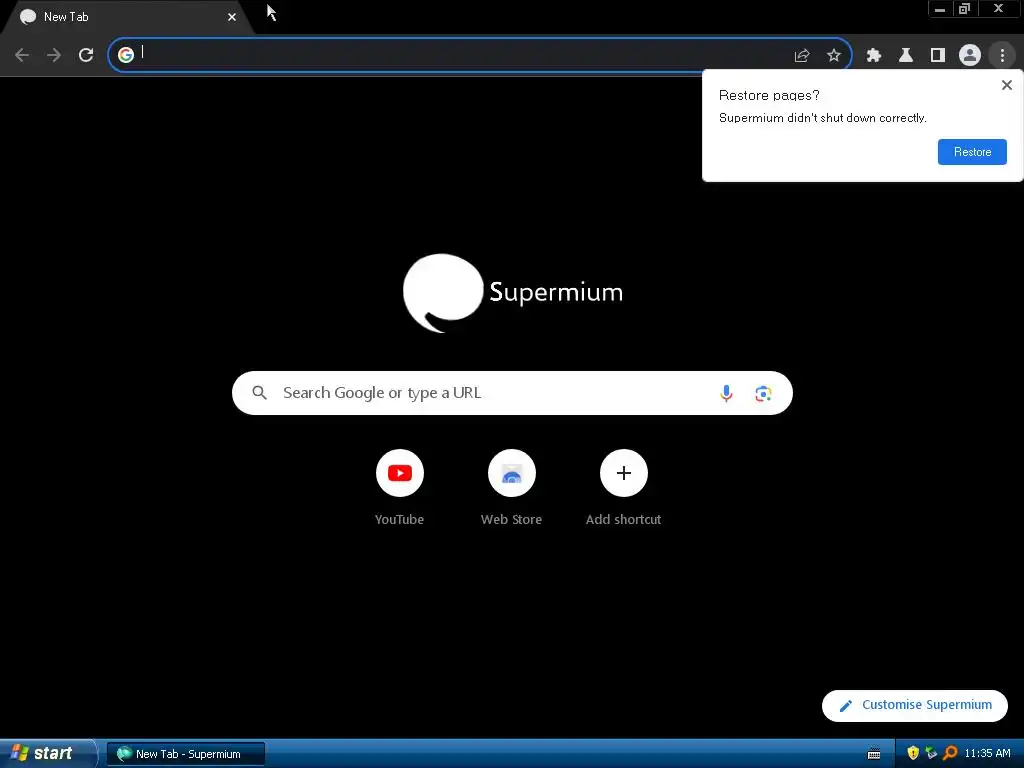Open the profile avatar menu
This screenshot has height=768, width=1024.
970,56
